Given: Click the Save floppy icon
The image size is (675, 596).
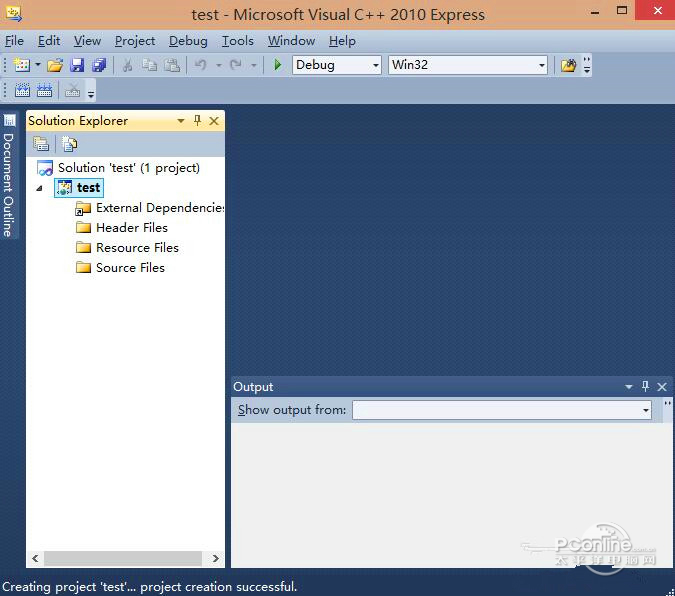Looking at the screenshot, I should 77,65.
